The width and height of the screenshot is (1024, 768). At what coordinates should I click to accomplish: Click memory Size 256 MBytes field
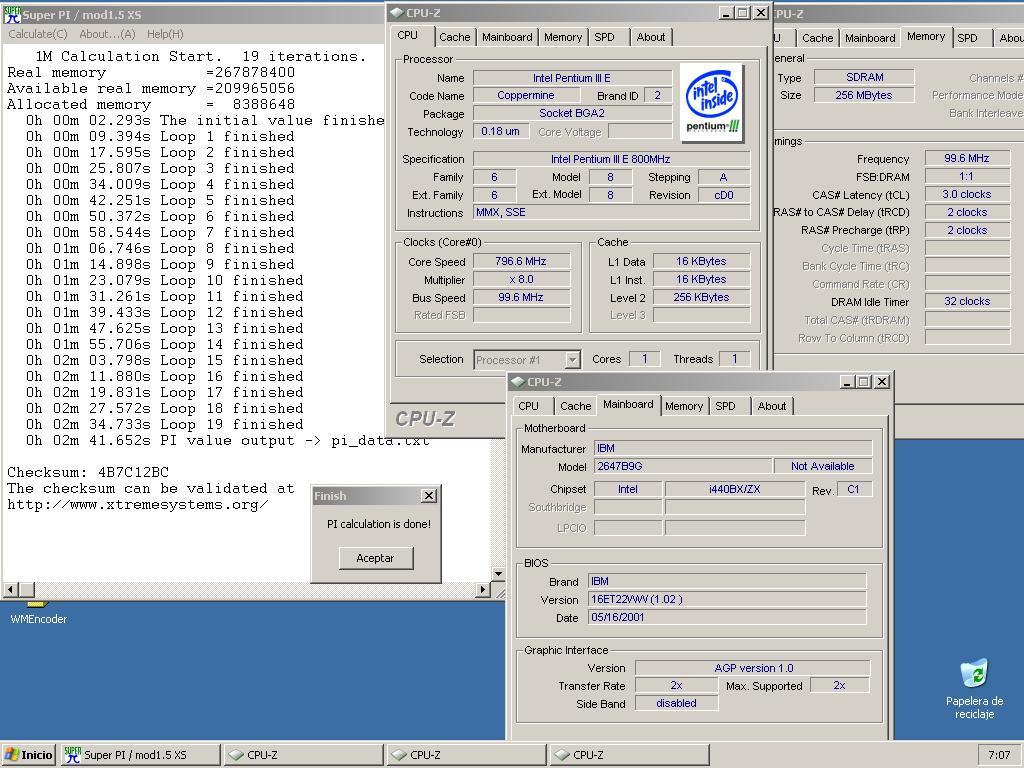(865, 95)
